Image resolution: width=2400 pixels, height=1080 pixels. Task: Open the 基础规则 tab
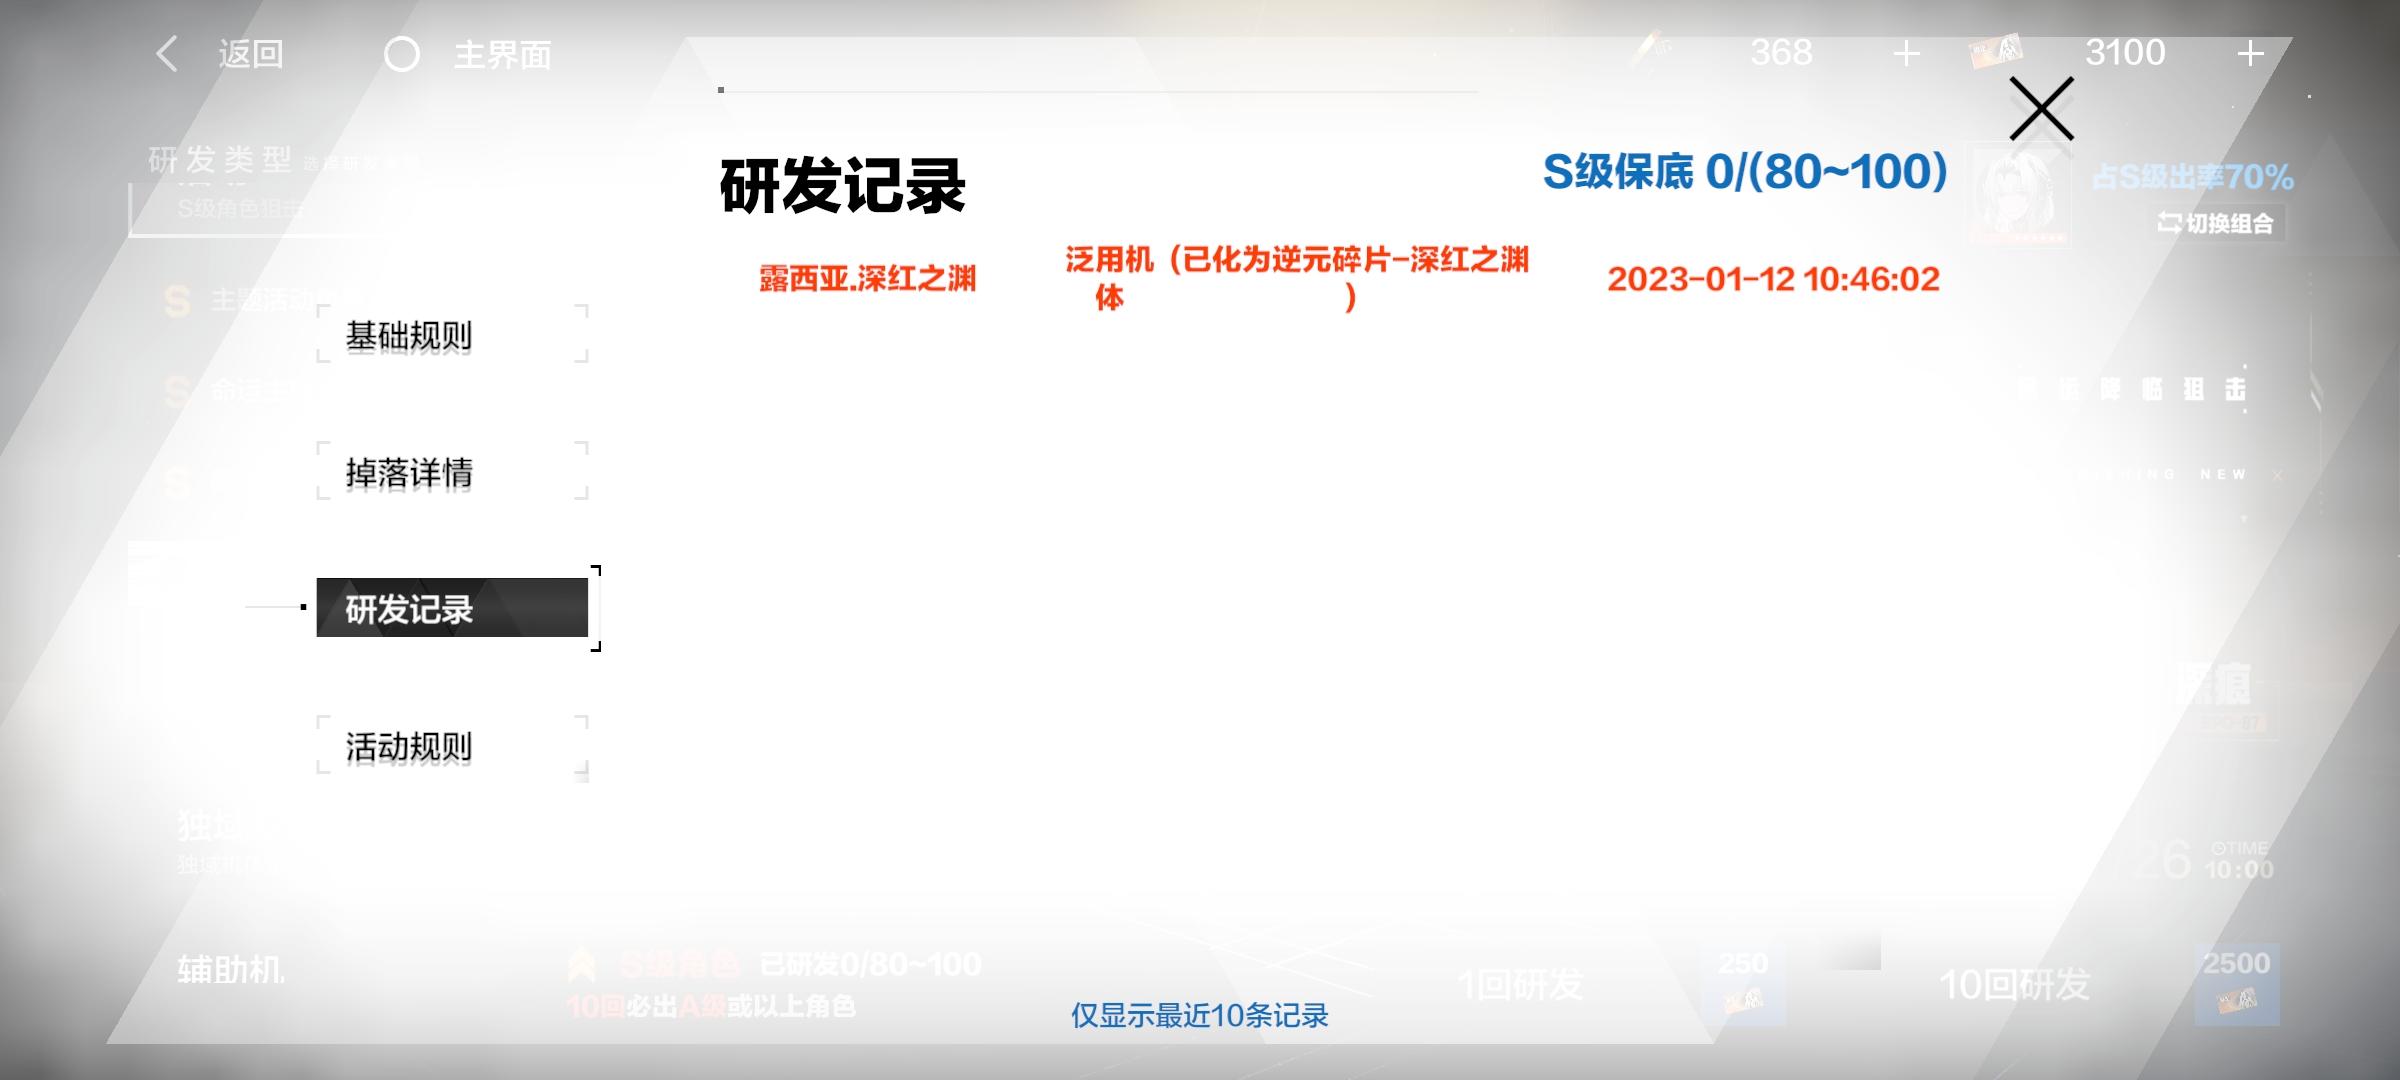[453, 334]
